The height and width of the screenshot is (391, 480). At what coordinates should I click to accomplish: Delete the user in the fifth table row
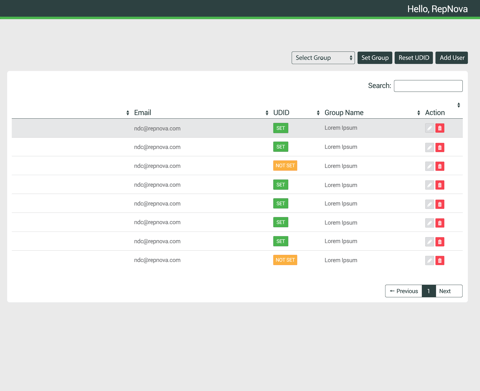click(440, 204)
